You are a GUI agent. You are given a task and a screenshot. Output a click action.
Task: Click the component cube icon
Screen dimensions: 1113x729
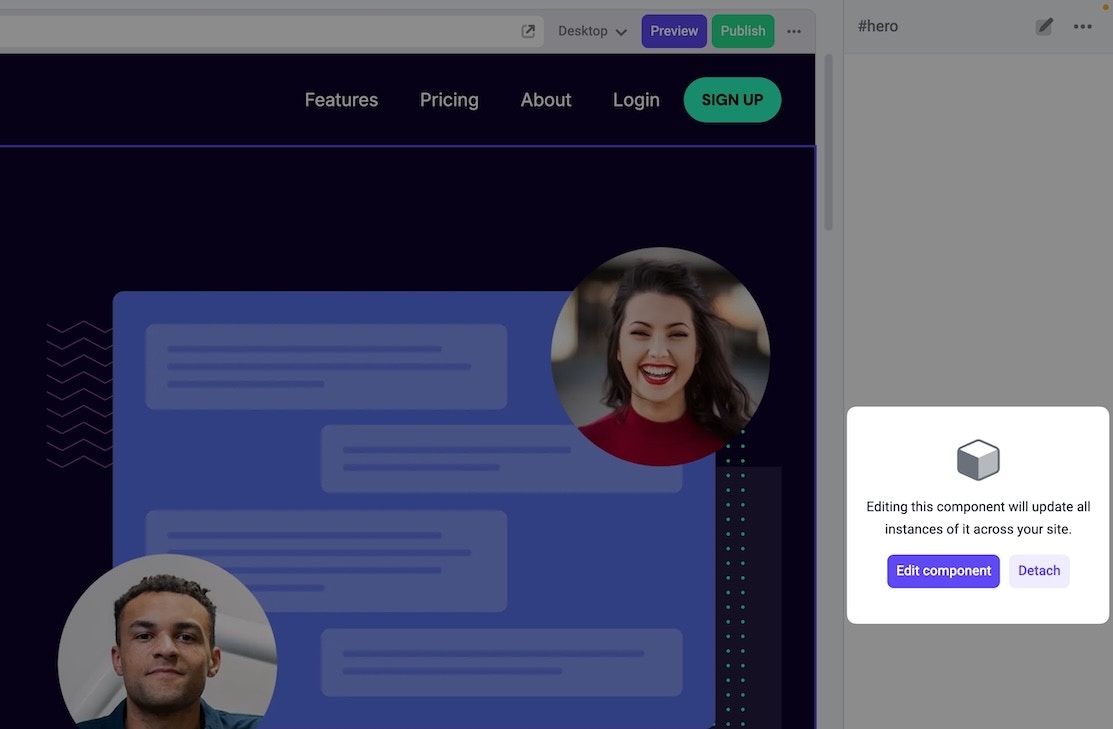977,459
